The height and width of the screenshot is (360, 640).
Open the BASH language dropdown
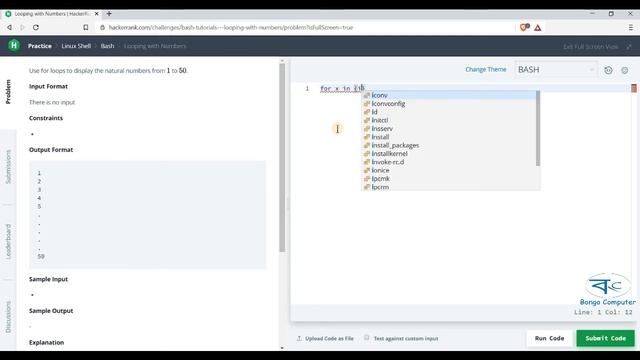[x=556, y=70]
